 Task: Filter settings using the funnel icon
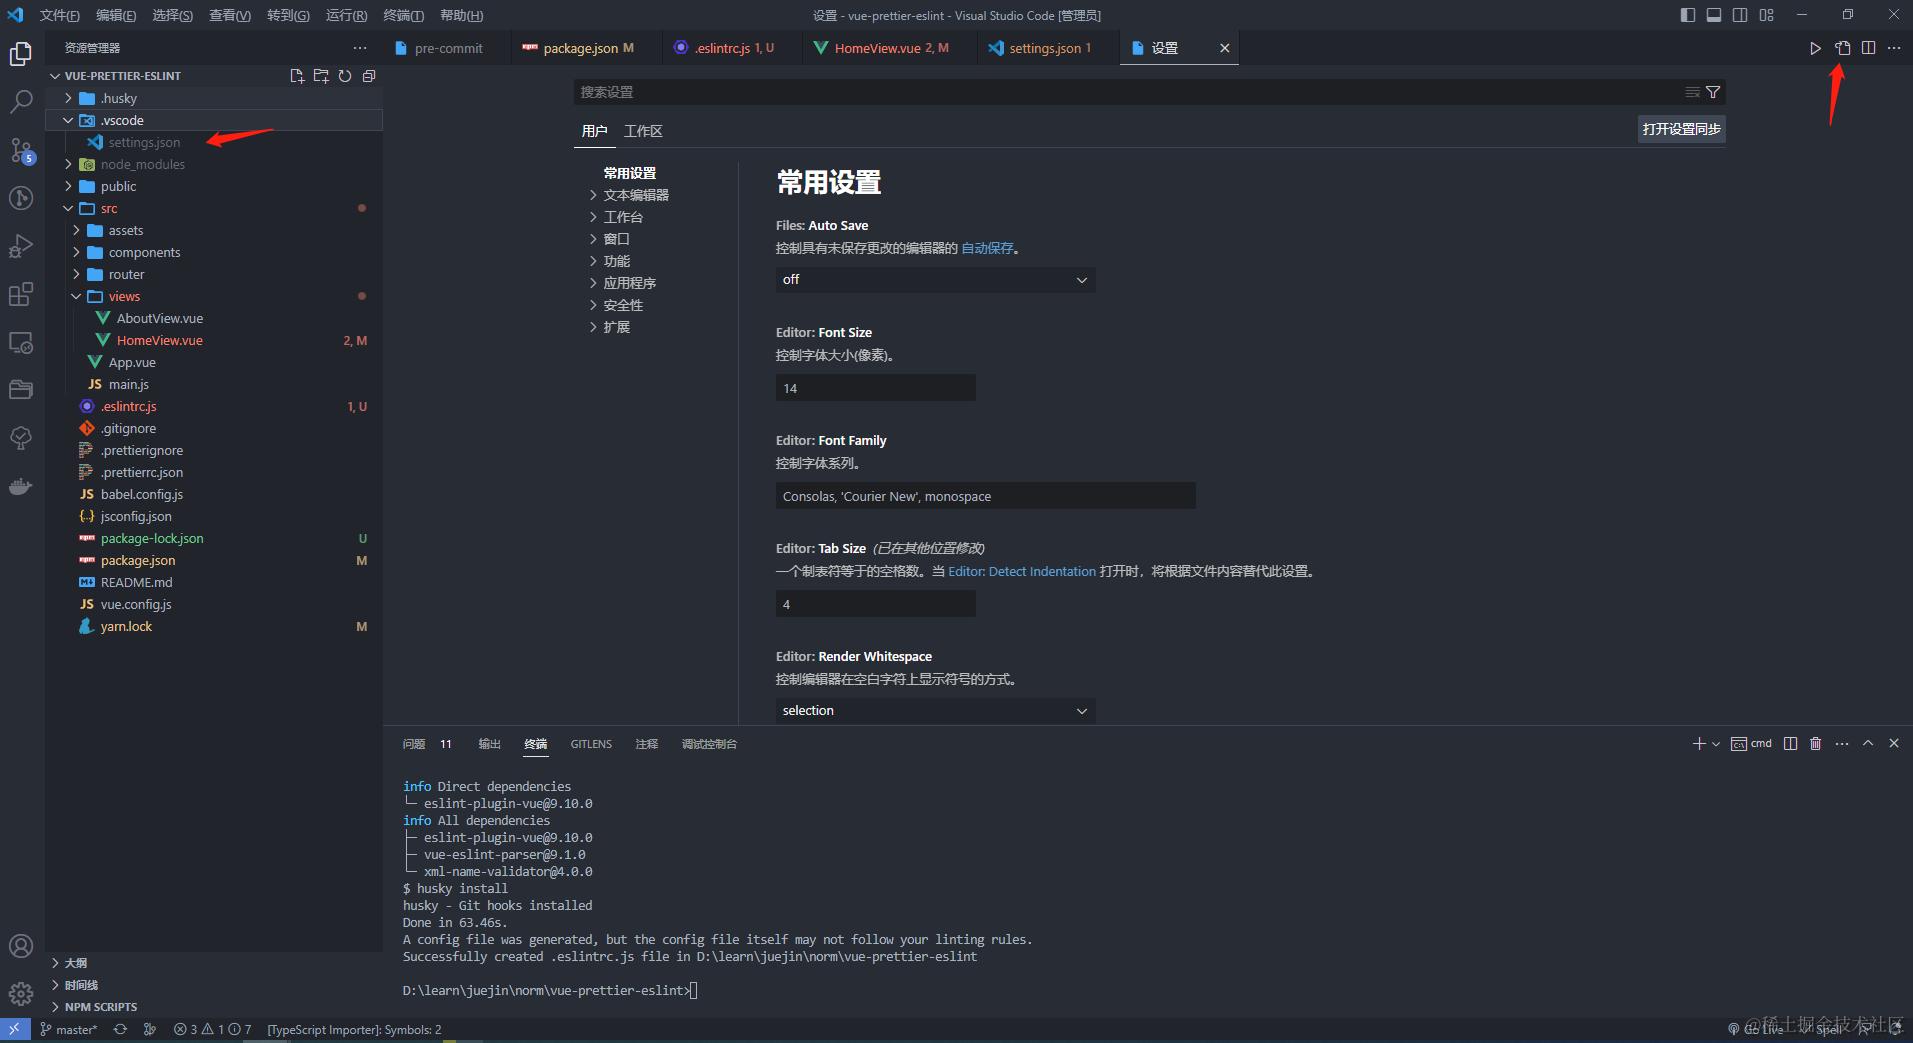coord(1713,92)
